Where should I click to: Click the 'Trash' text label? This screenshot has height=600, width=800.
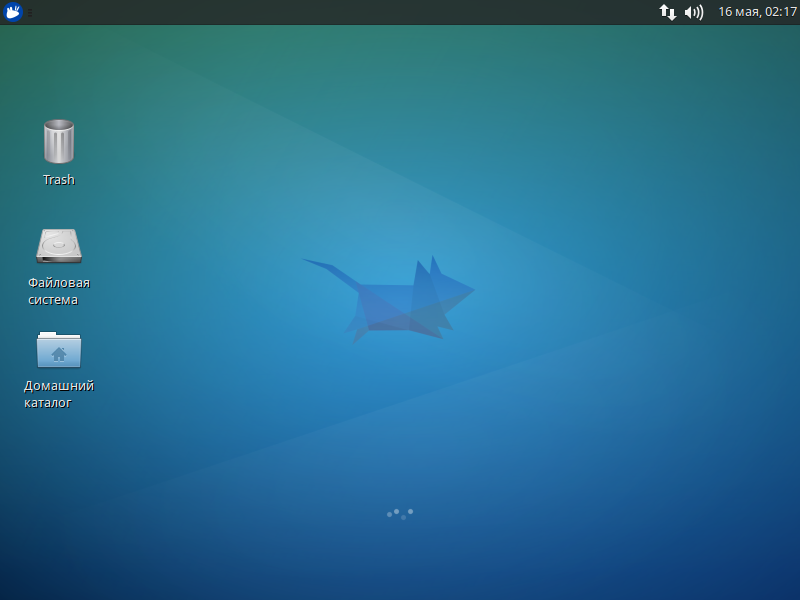click(x=59, y=180)
